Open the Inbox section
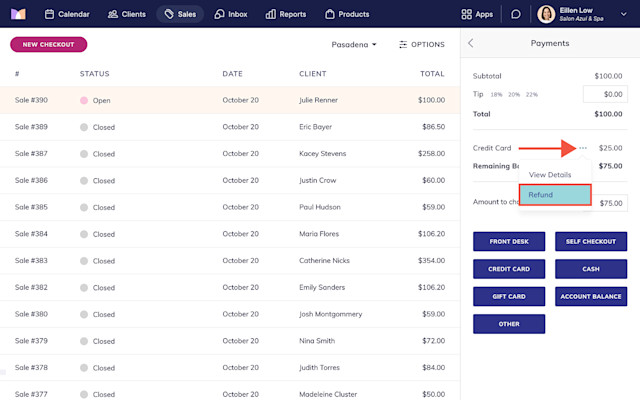 pyautogui.click(x=231, y=14)
